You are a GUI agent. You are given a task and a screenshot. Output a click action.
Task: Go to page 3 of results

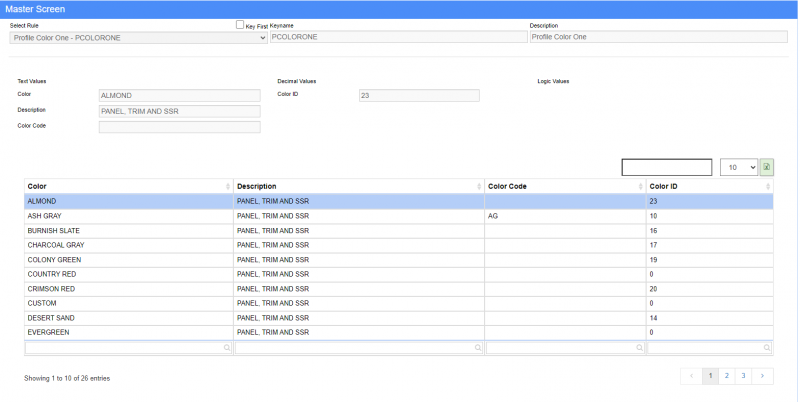[743, 376]
